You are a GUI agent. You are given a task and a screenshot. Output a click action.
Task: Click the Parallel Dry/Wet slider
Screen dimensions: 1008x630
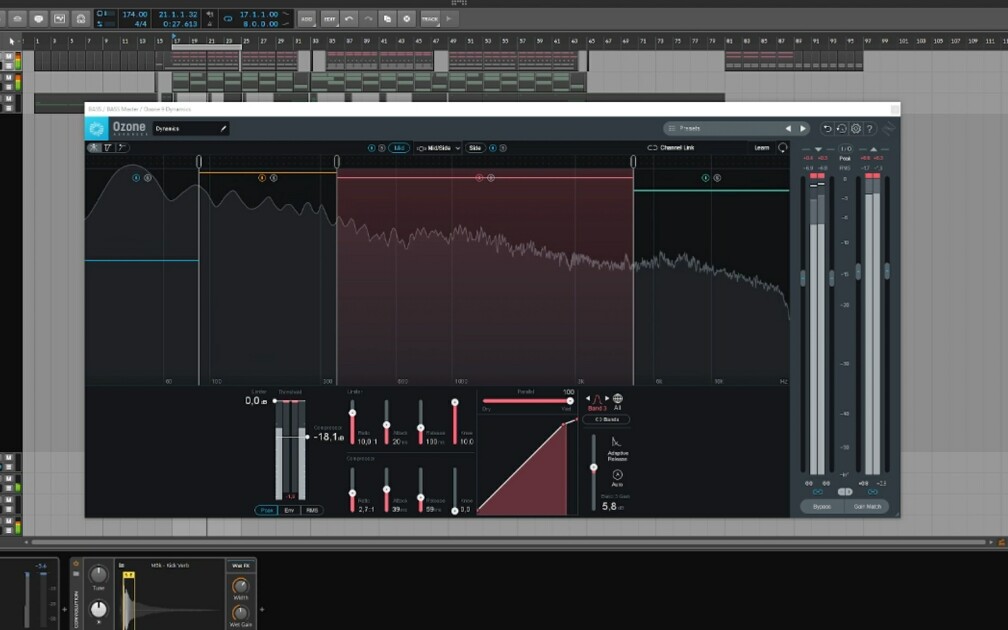pos(527,400)
